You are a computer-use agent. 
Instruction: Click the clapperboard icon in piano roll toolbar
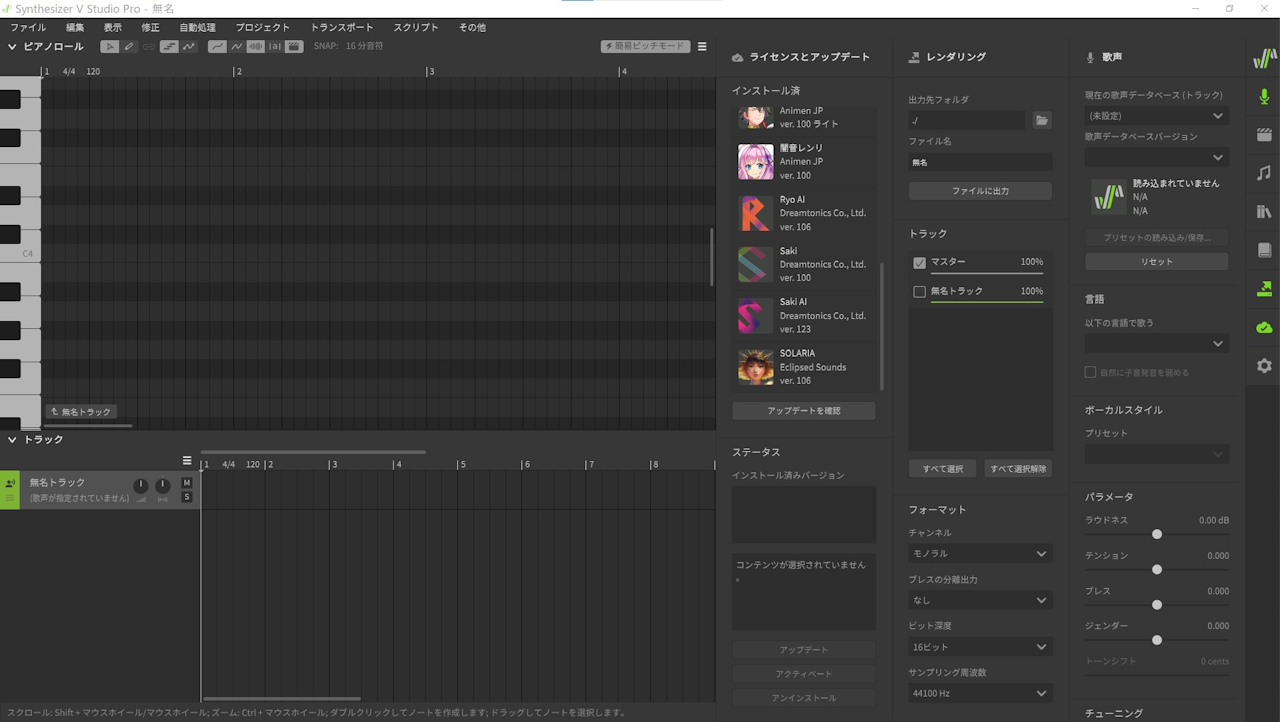[294, 46]
